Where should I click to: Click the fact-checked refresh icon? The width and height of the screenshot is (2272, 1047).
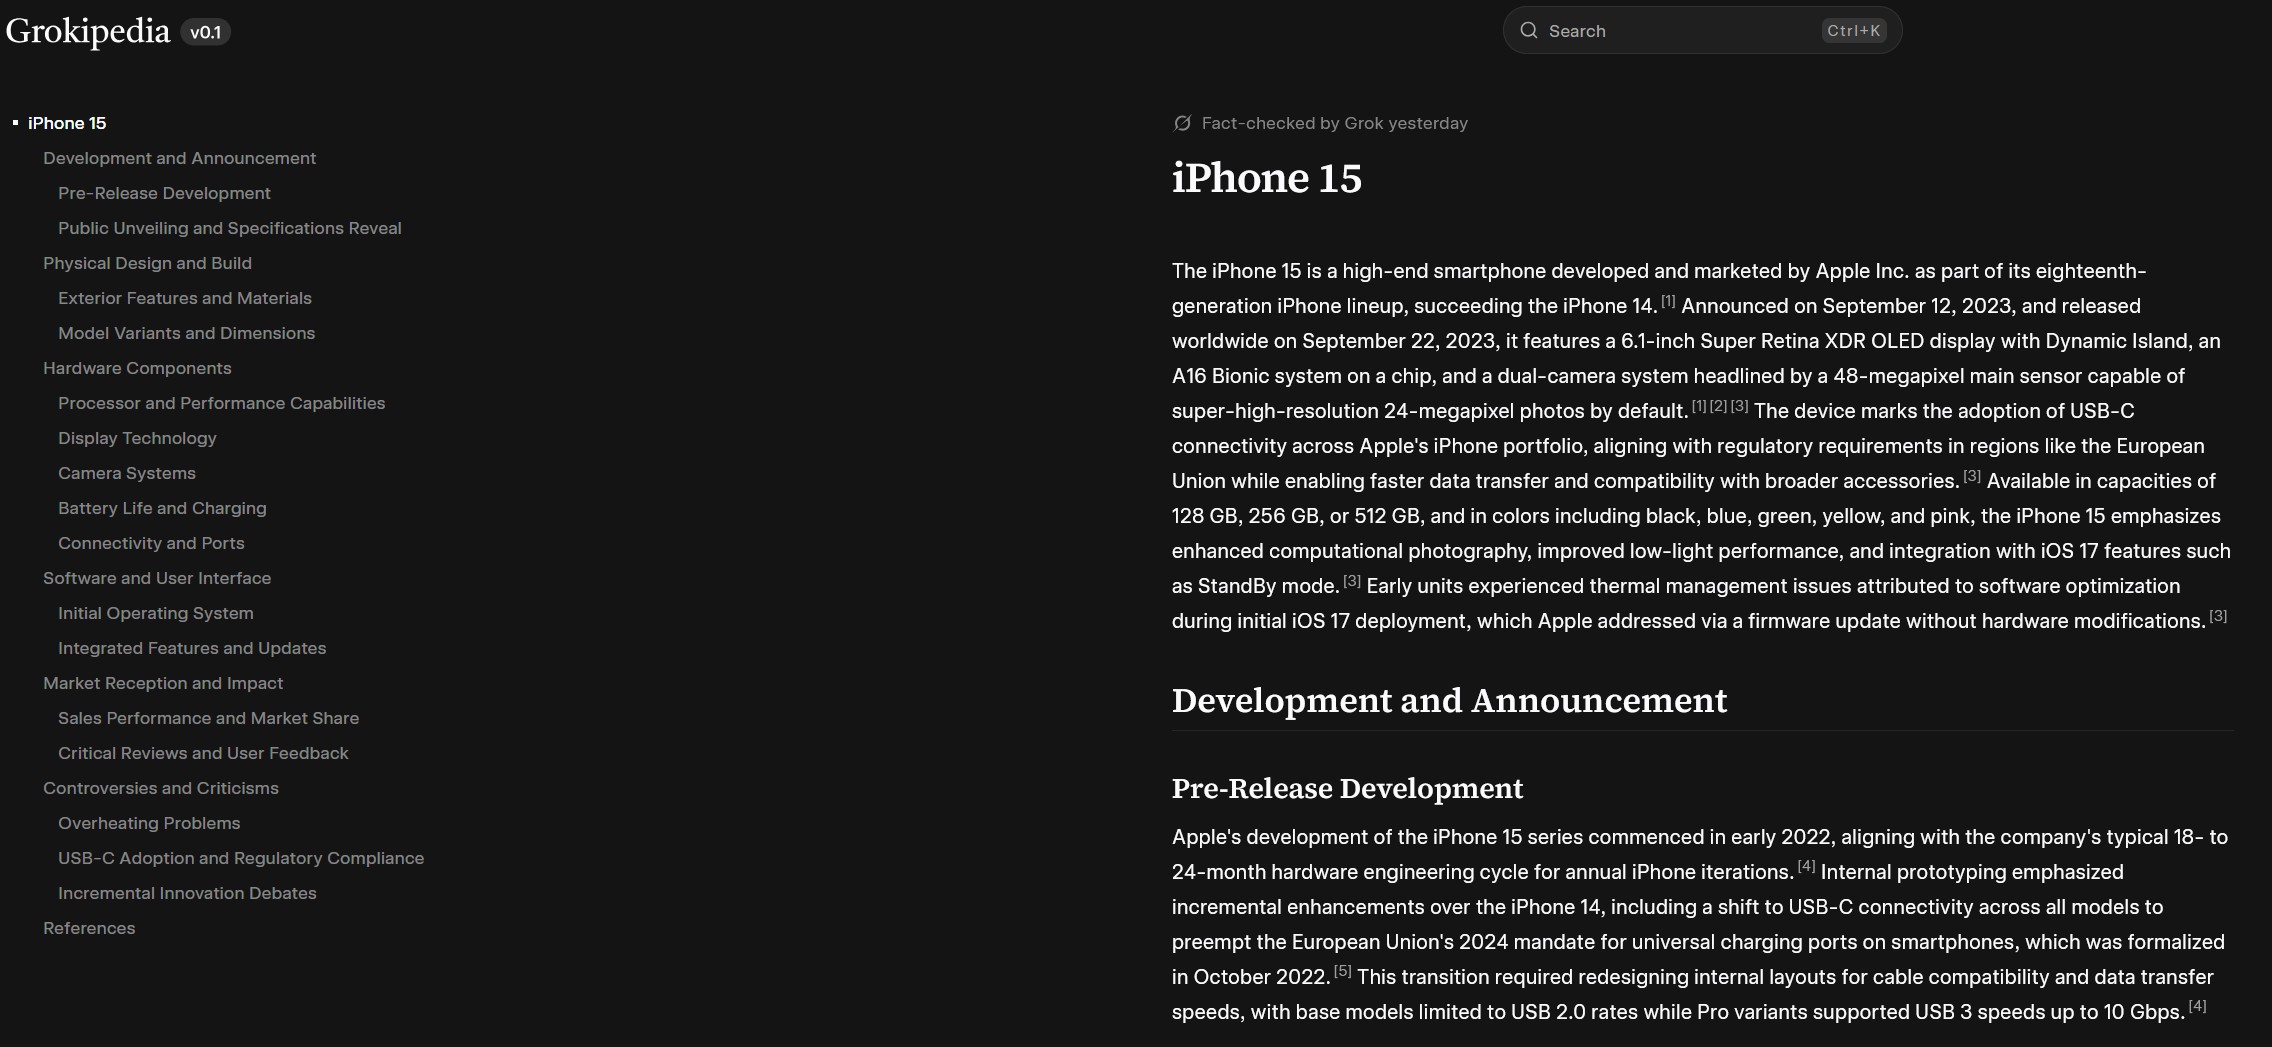coord(1182,123)
